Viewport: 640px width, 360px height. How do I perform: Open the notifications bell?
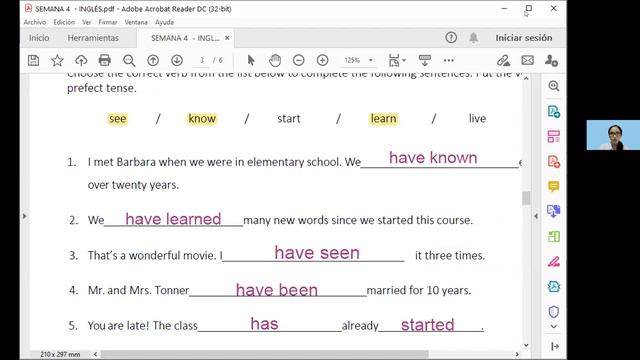click(473, 38)
